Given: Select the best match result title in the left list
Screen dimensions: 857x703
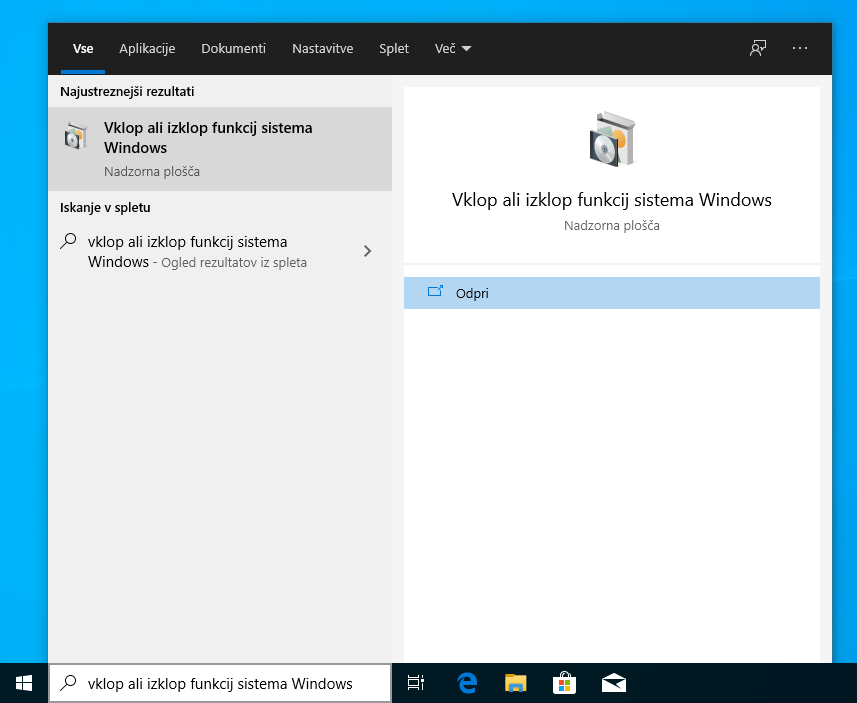Looking at the screenshot, I should click(208, 138).
